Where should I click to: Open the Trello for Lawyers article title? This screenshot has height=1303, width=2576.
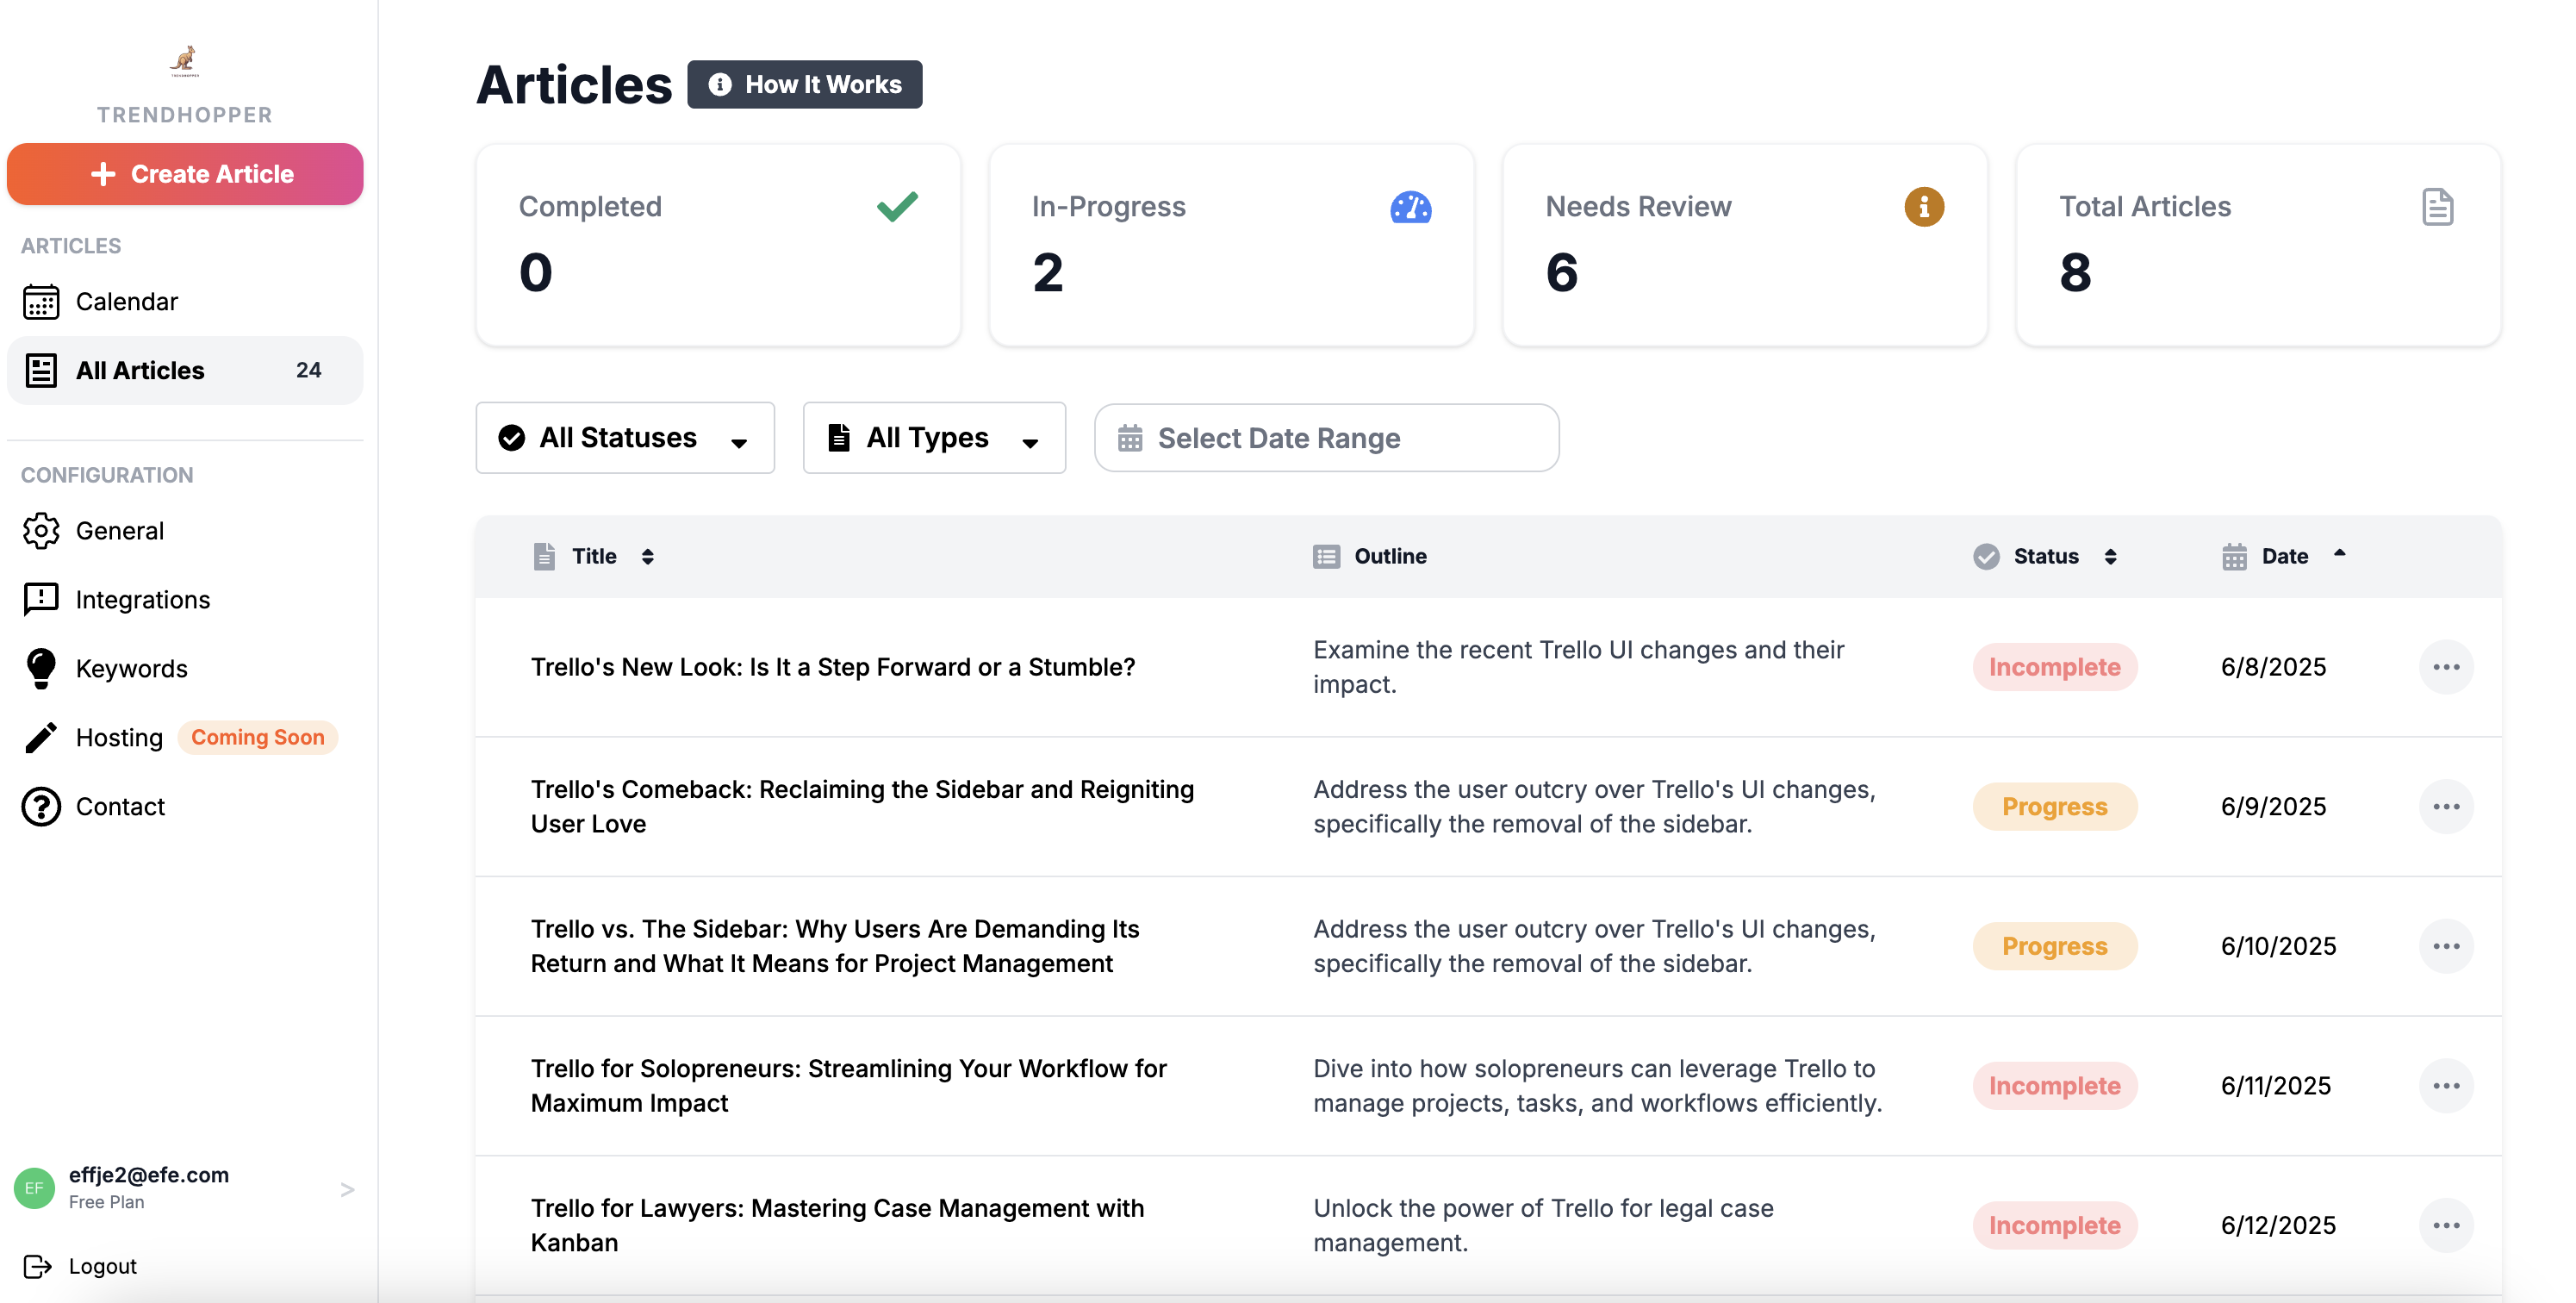pyautogui.click(x=837, y=1226)
